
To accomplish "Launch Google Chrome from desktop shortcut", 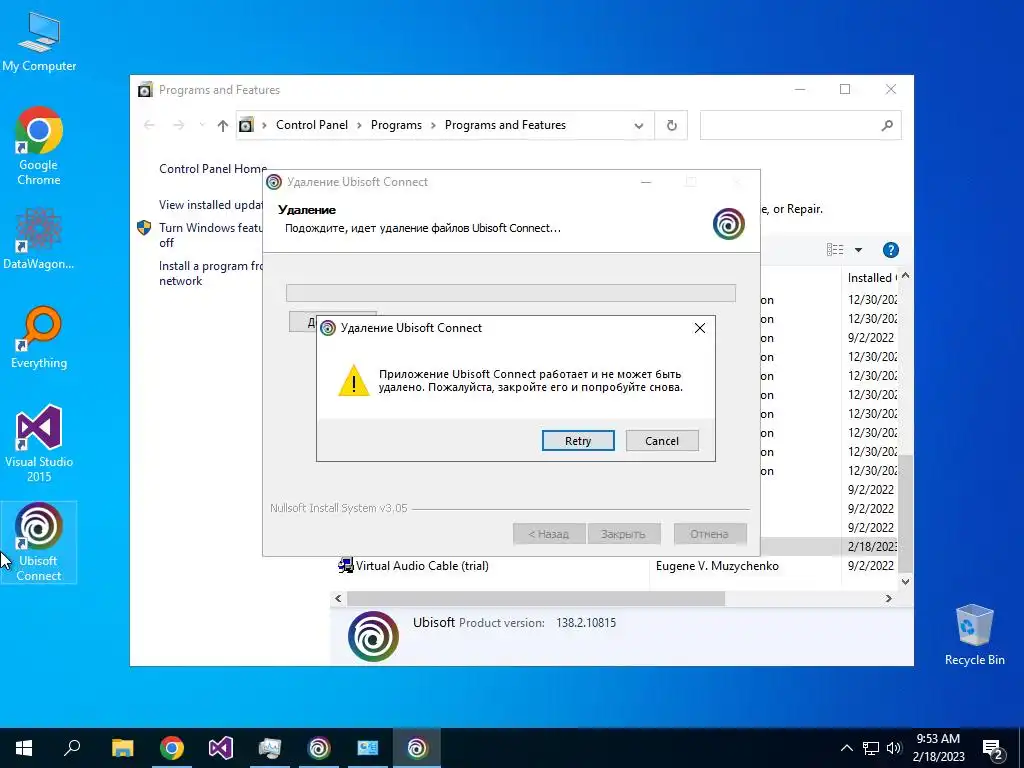I will click(x=39, y=146).
